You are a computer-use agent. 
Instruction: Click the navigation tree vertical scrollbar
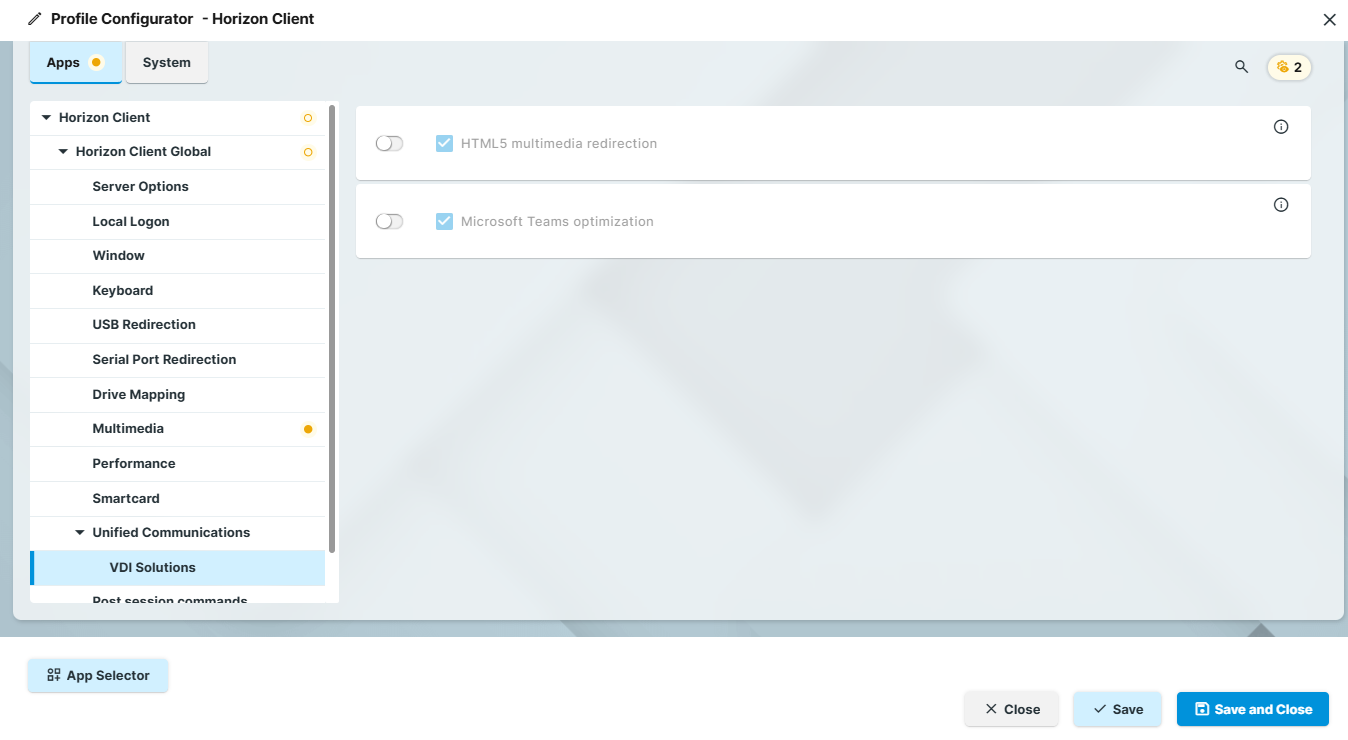[332, 328]
